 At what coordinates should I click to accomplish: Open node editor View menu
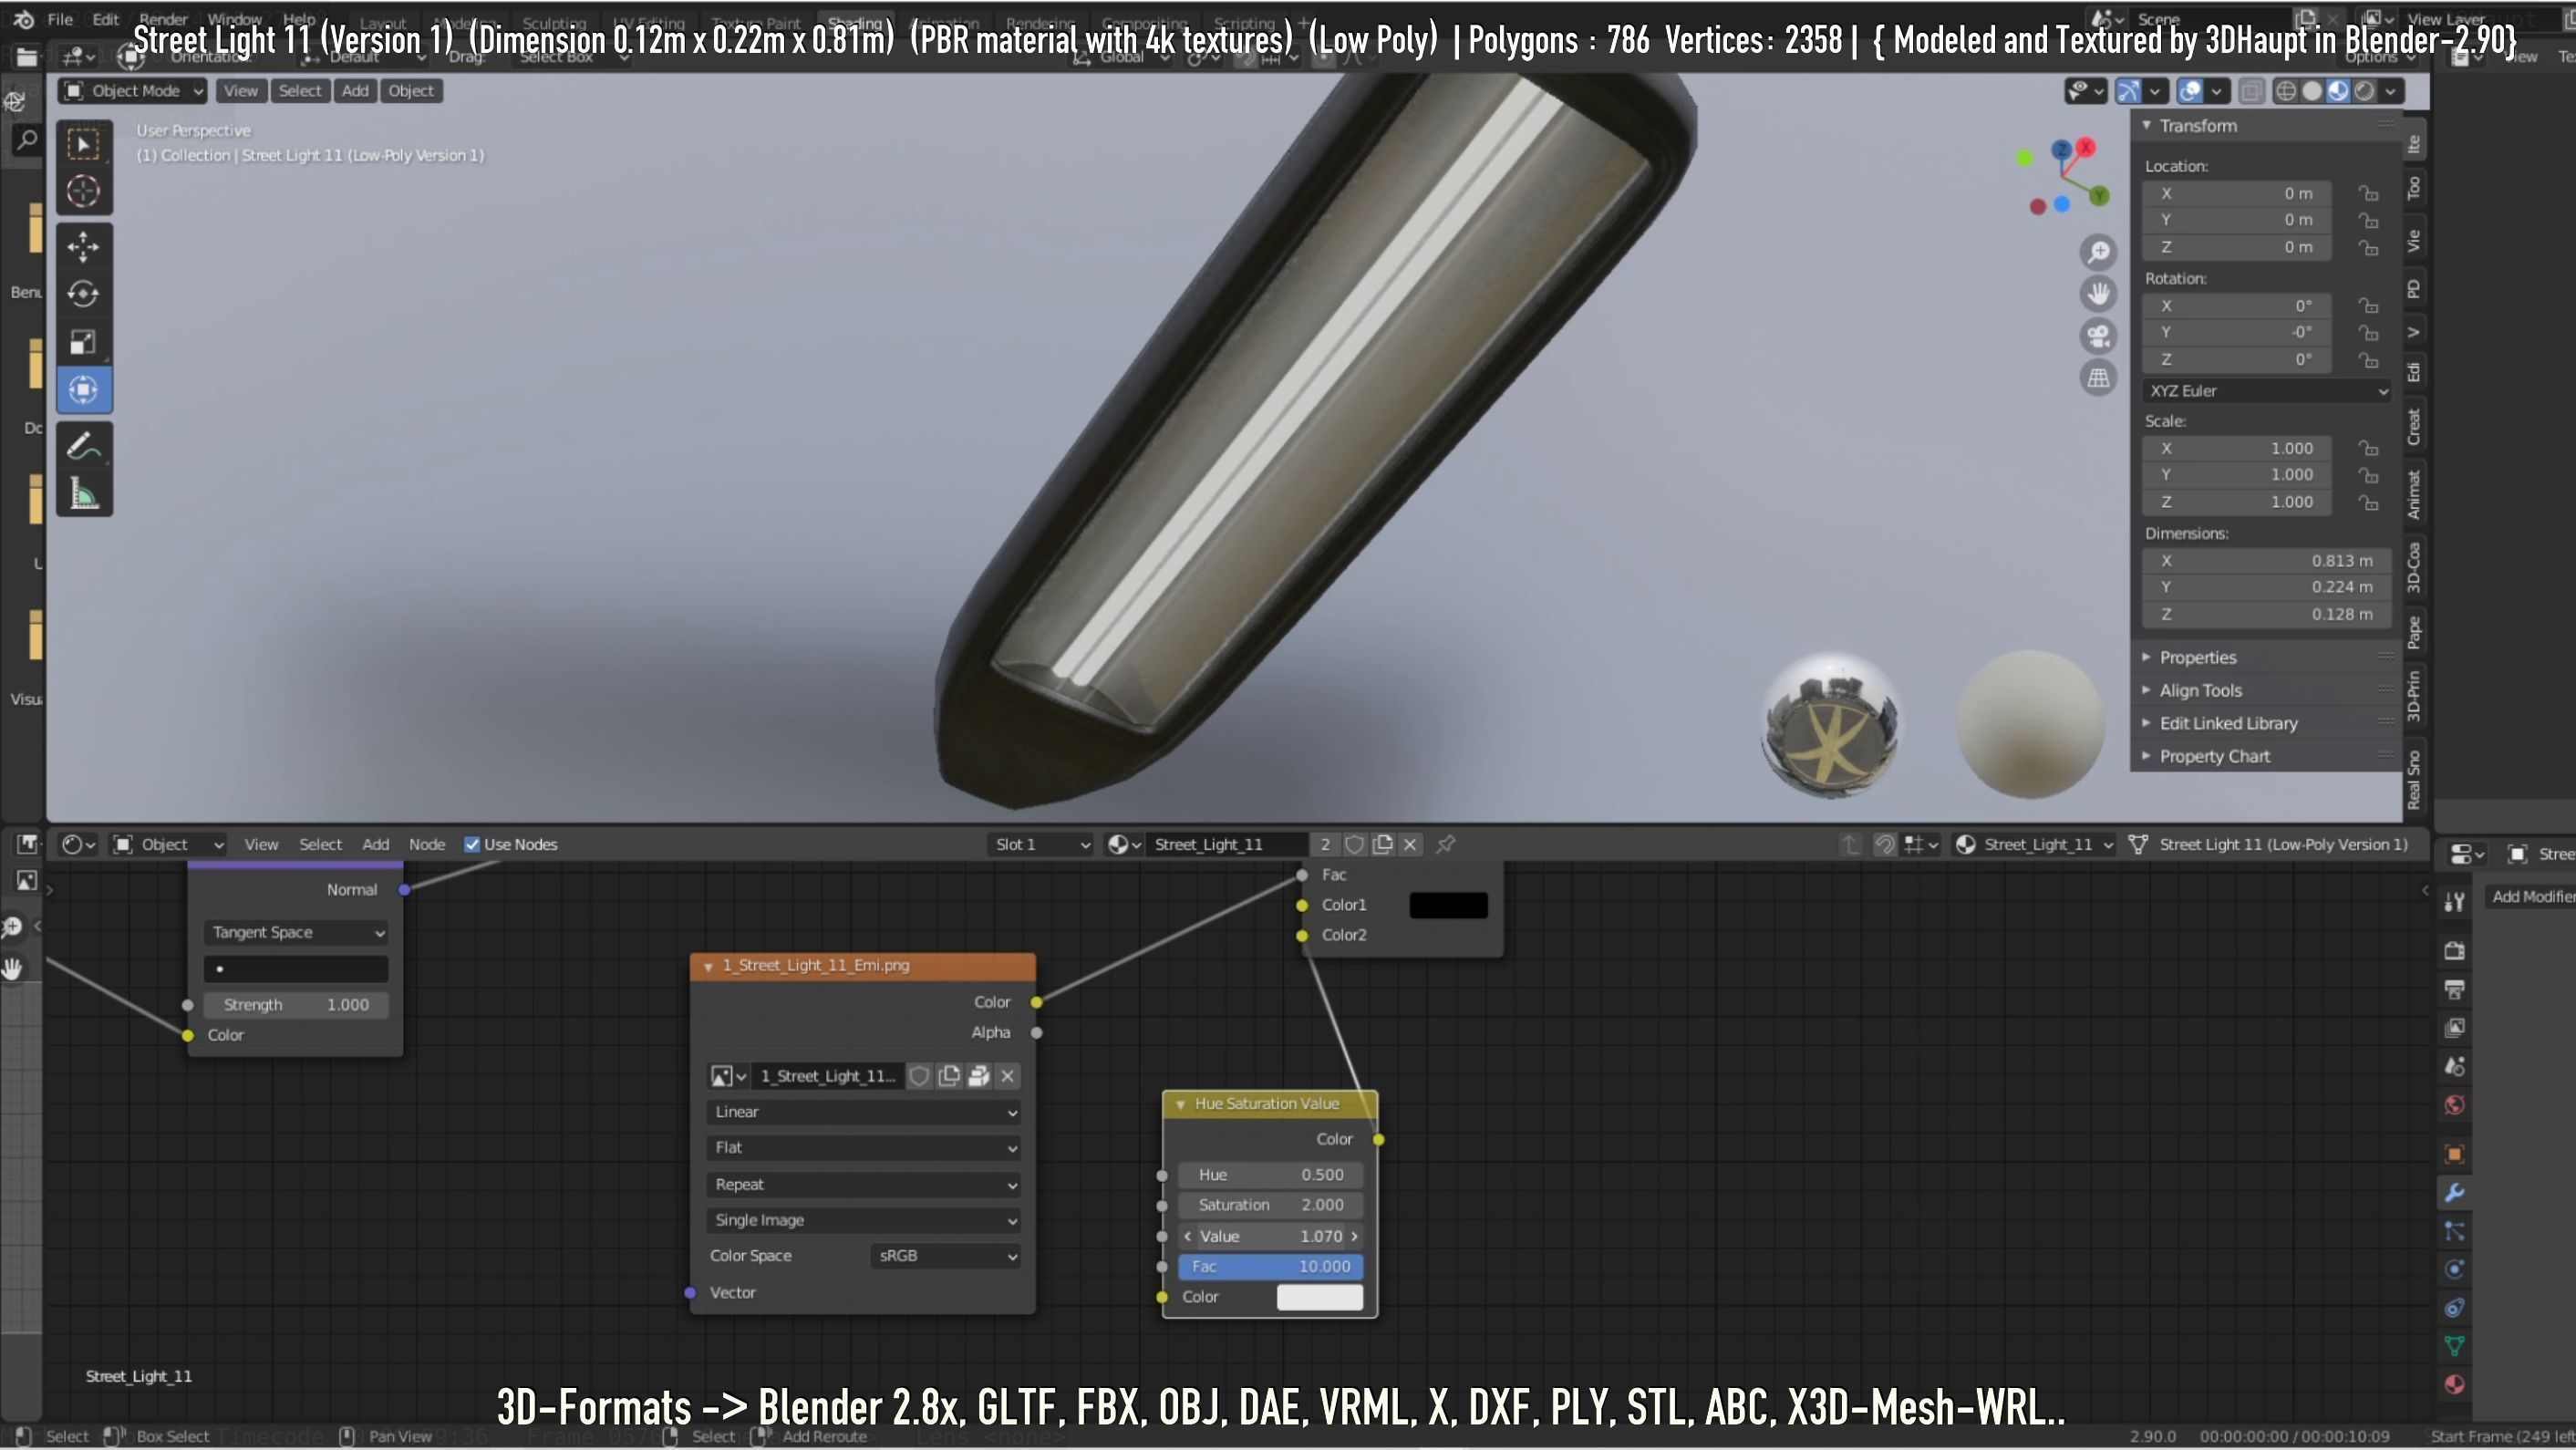point(261,844)
